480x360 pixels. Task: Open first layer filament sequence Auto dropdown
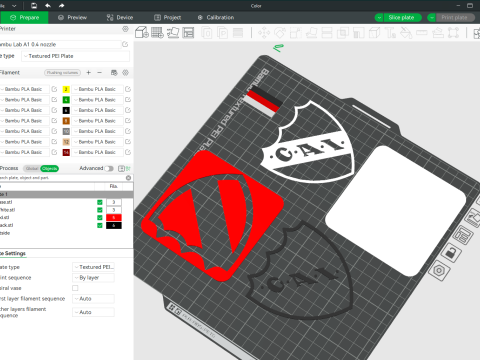click(93, 299)
